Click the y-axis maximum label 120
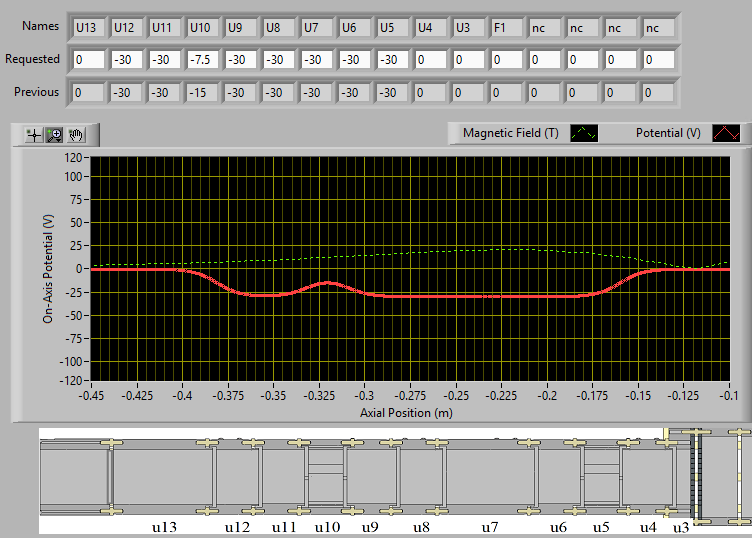This screenshot has height=538, width=752. pyautogui.click(x=73, y=158)
